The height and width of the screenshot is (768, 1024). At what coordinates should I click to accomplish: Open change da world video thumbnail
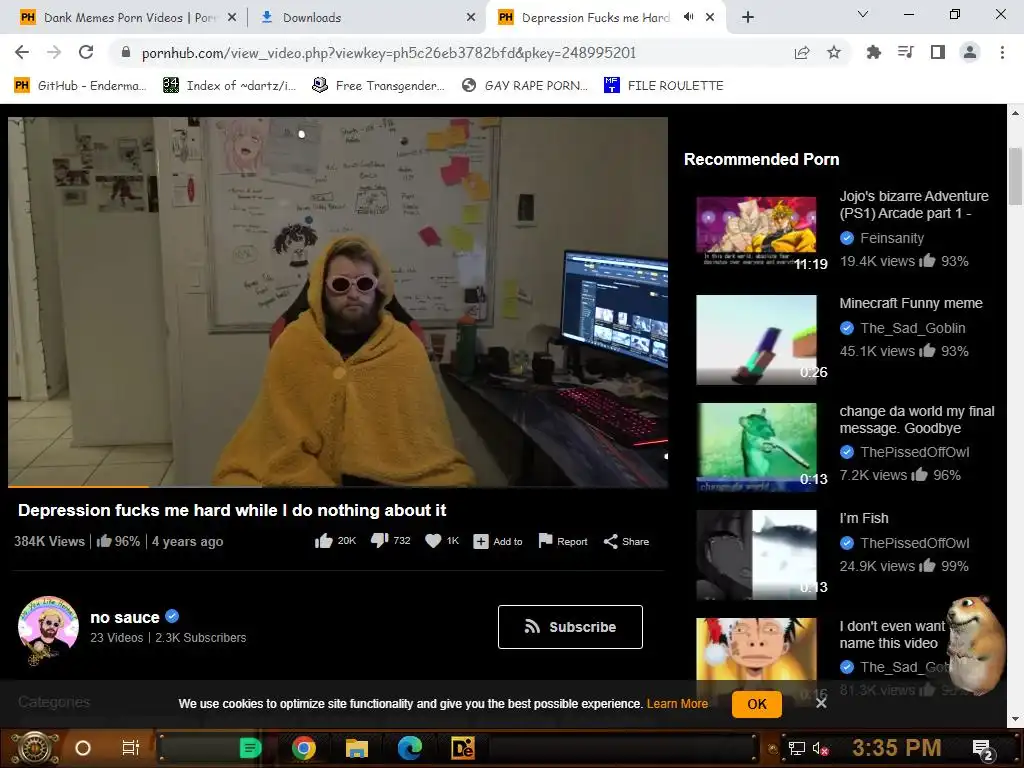click(756, 447)
